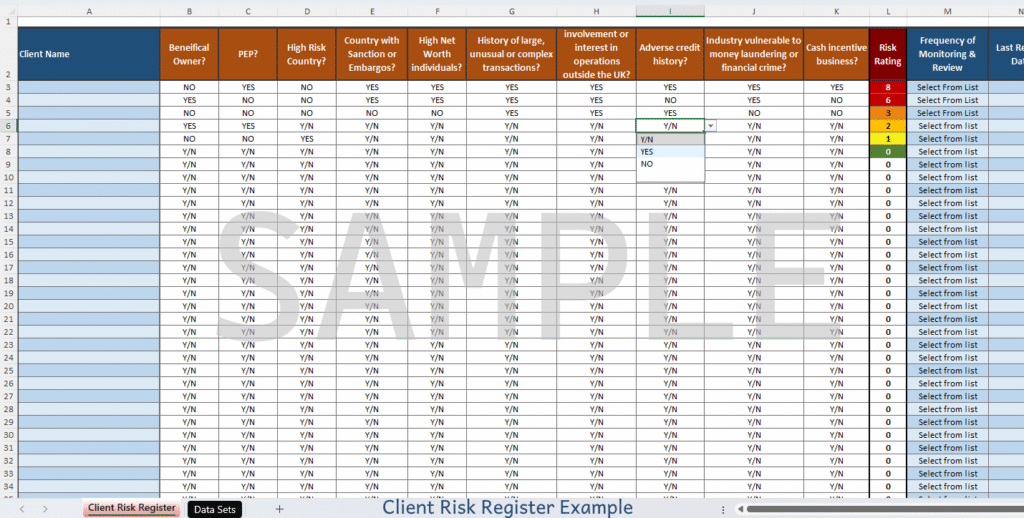Screen dimensions: 1024x518
Task: Click the red risk rating cell showing 8
Action: coord(887,88)
